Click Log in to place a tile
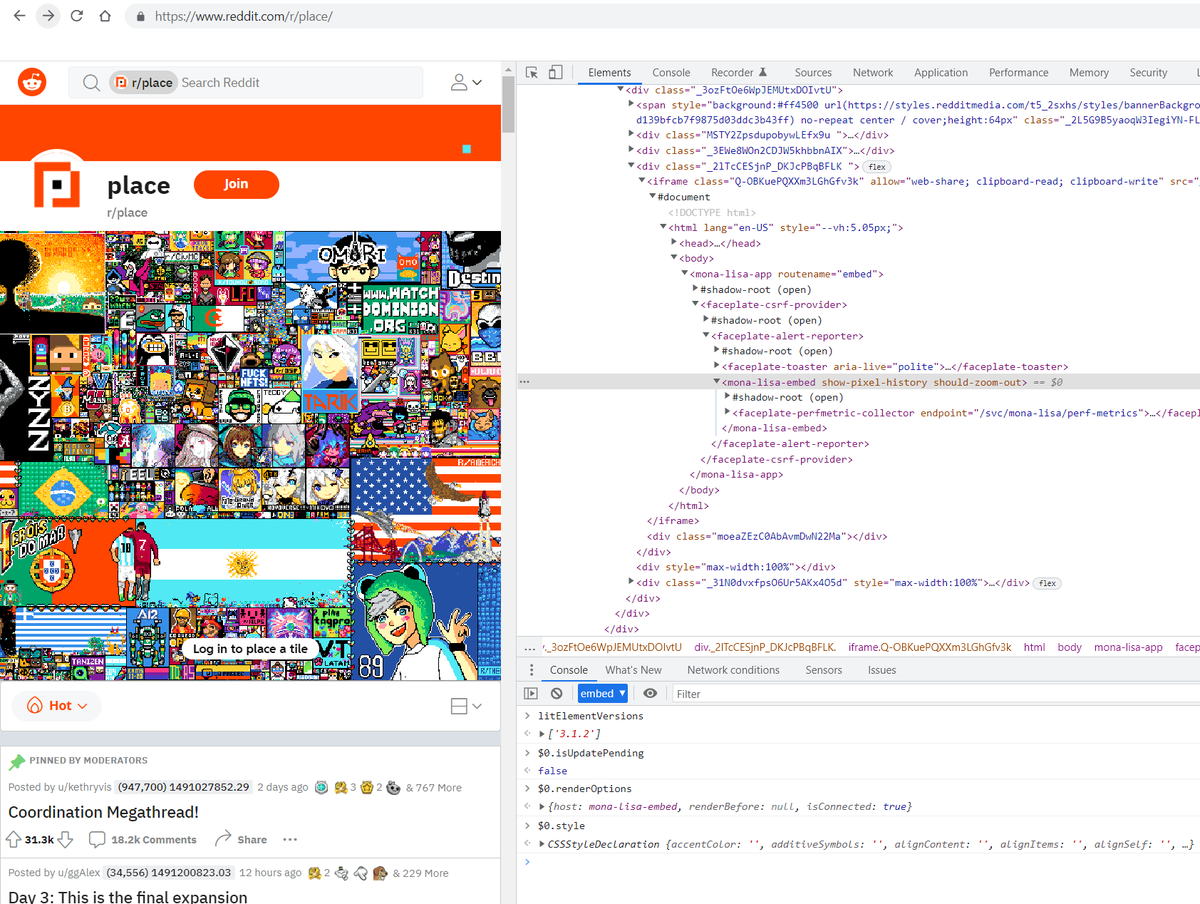Screen dimensions: 1200x904 click(x=250, y=649)
